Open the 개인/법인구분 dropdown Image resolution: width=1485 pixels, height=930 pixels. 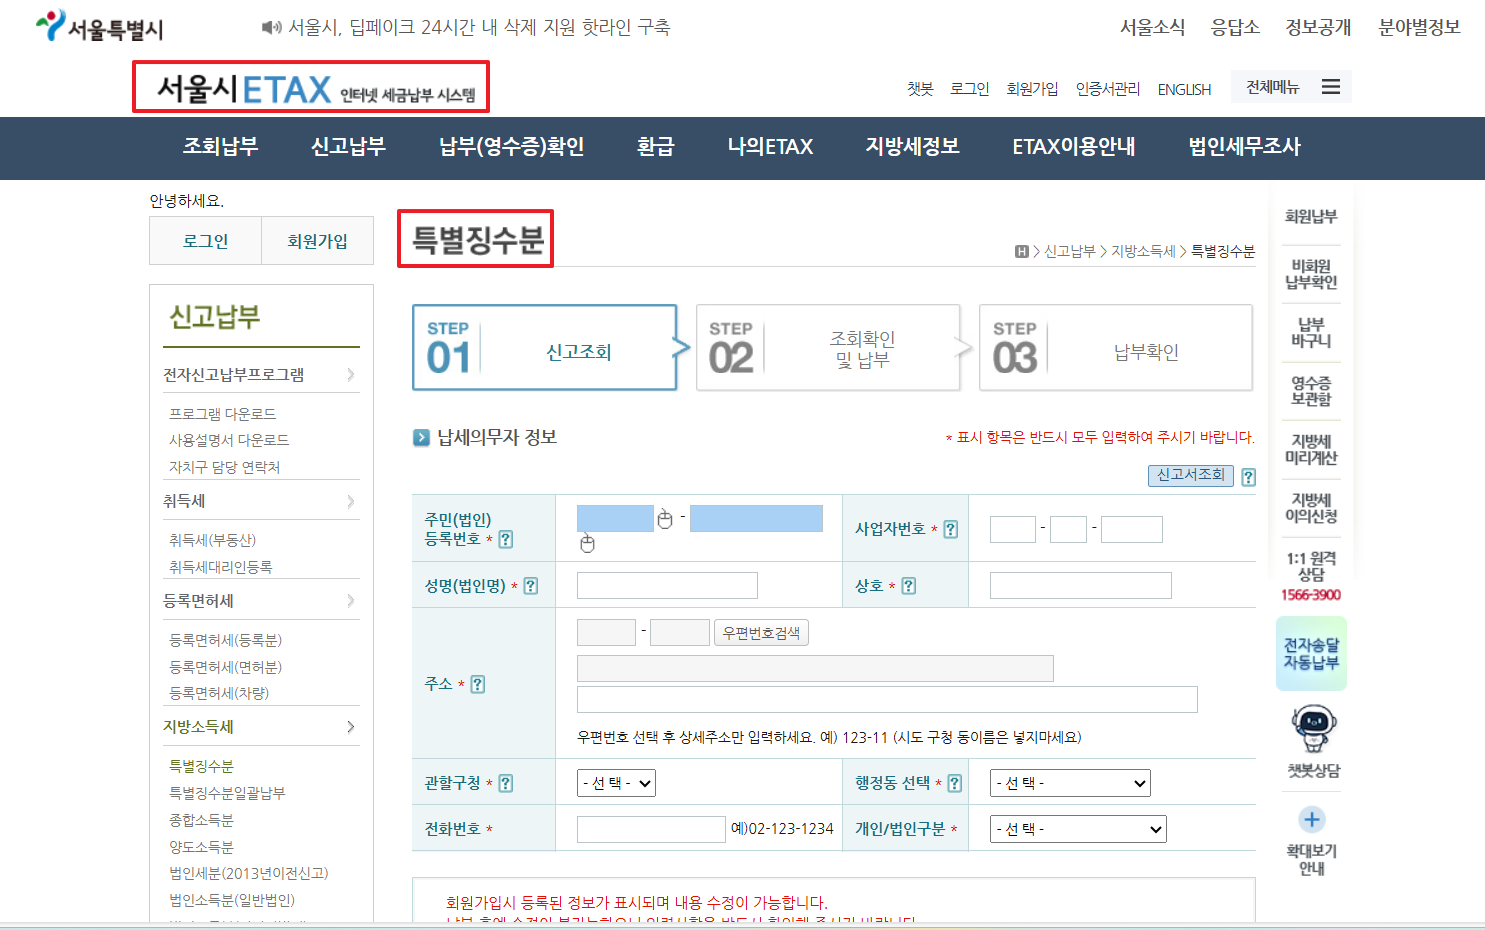pyautogui.click(x=1078, y=829)
